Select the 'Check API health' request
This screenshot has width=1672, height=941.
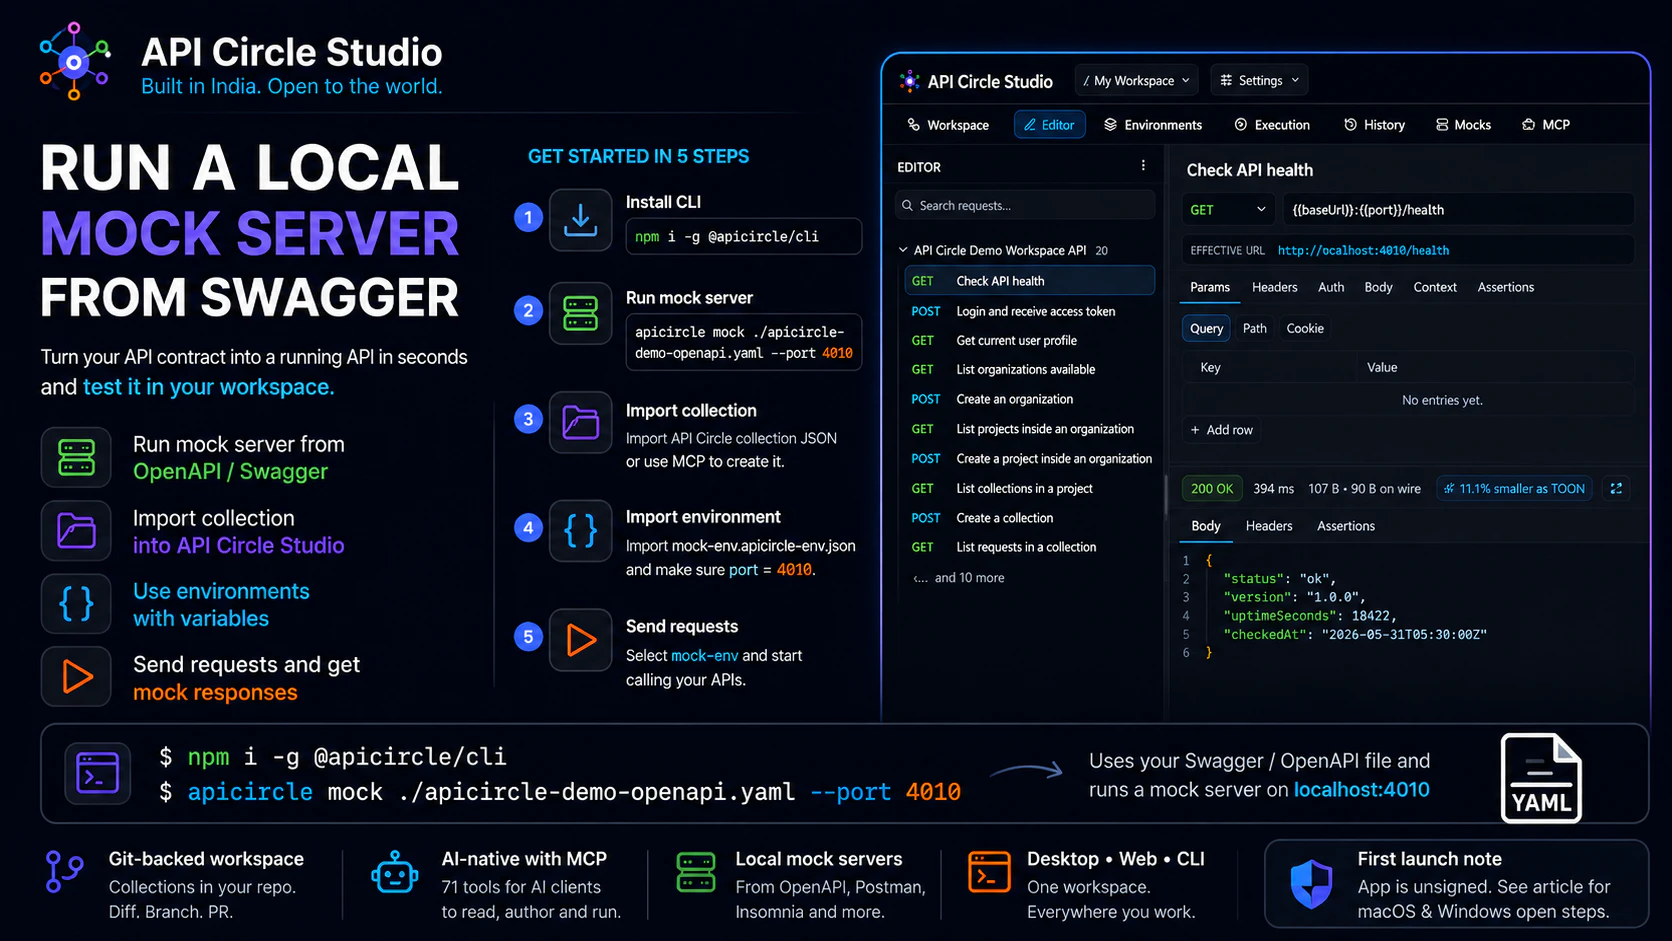[1030, 281]
